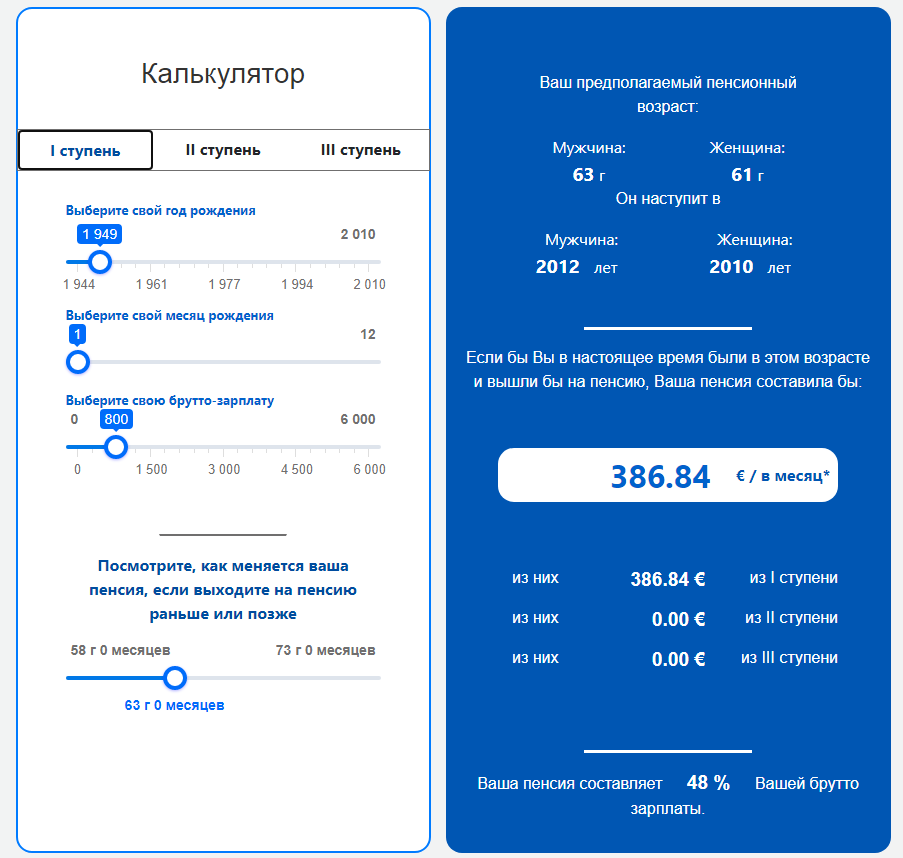
Task: Switch to the II ступень tab
Action: (x=223, y=149)
